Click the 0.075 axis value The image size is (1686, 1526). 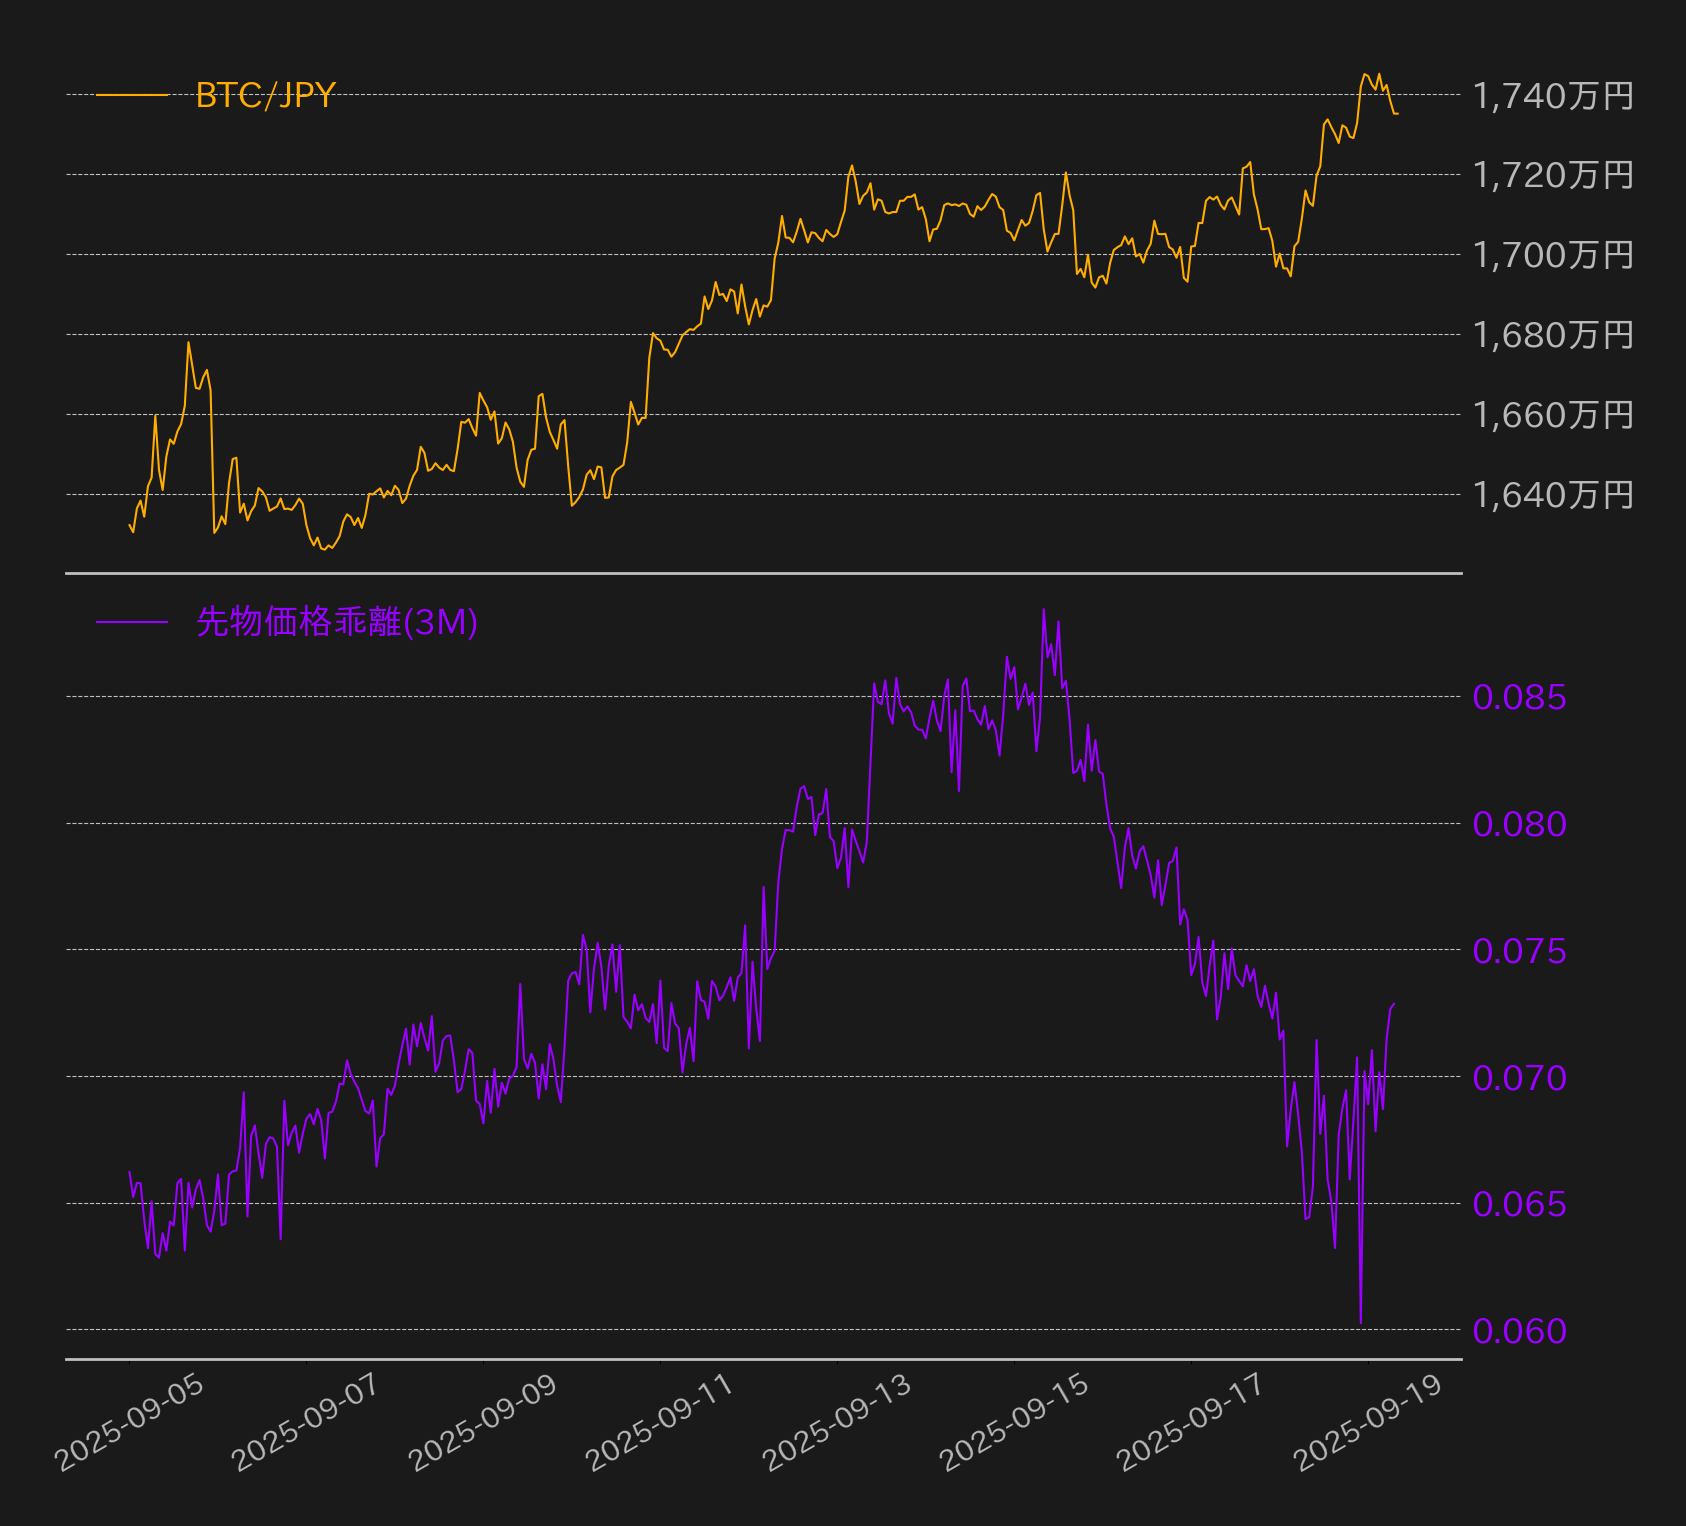tap(1520, 951)
